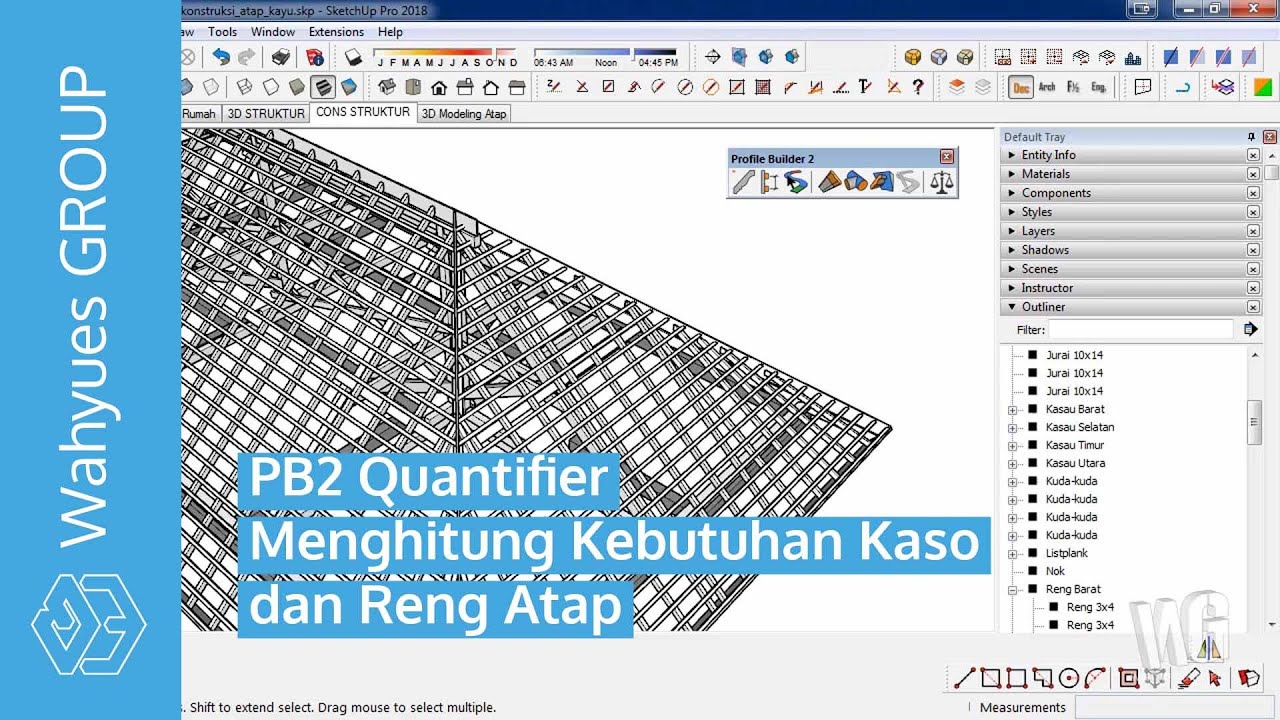Select the red question mark help icon

pos(919,87)
